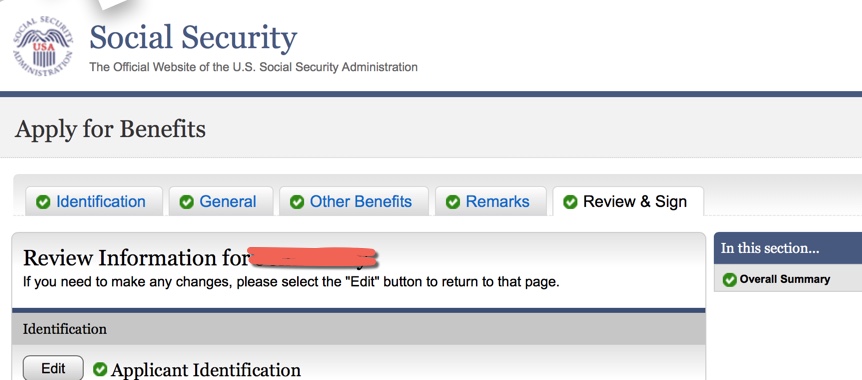
Task: Click the Applicant Identification heading text
Action: point(206,370)
